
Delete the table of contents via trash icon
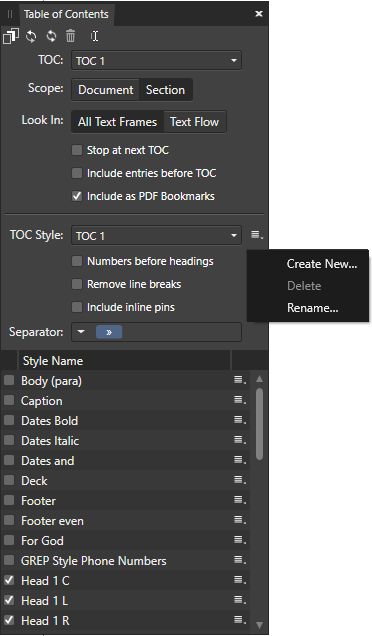[x=71, y=36]
